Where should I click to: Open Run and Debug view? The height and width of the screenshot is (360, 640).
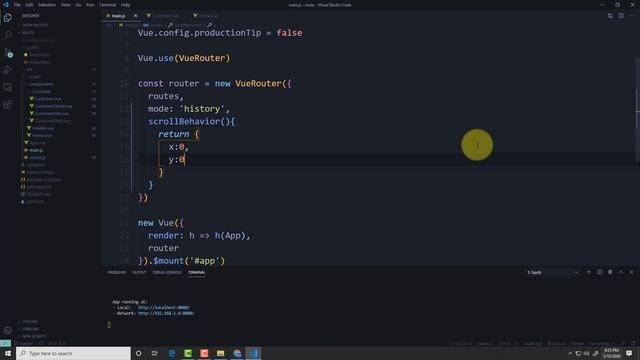[x=8, y=70]
